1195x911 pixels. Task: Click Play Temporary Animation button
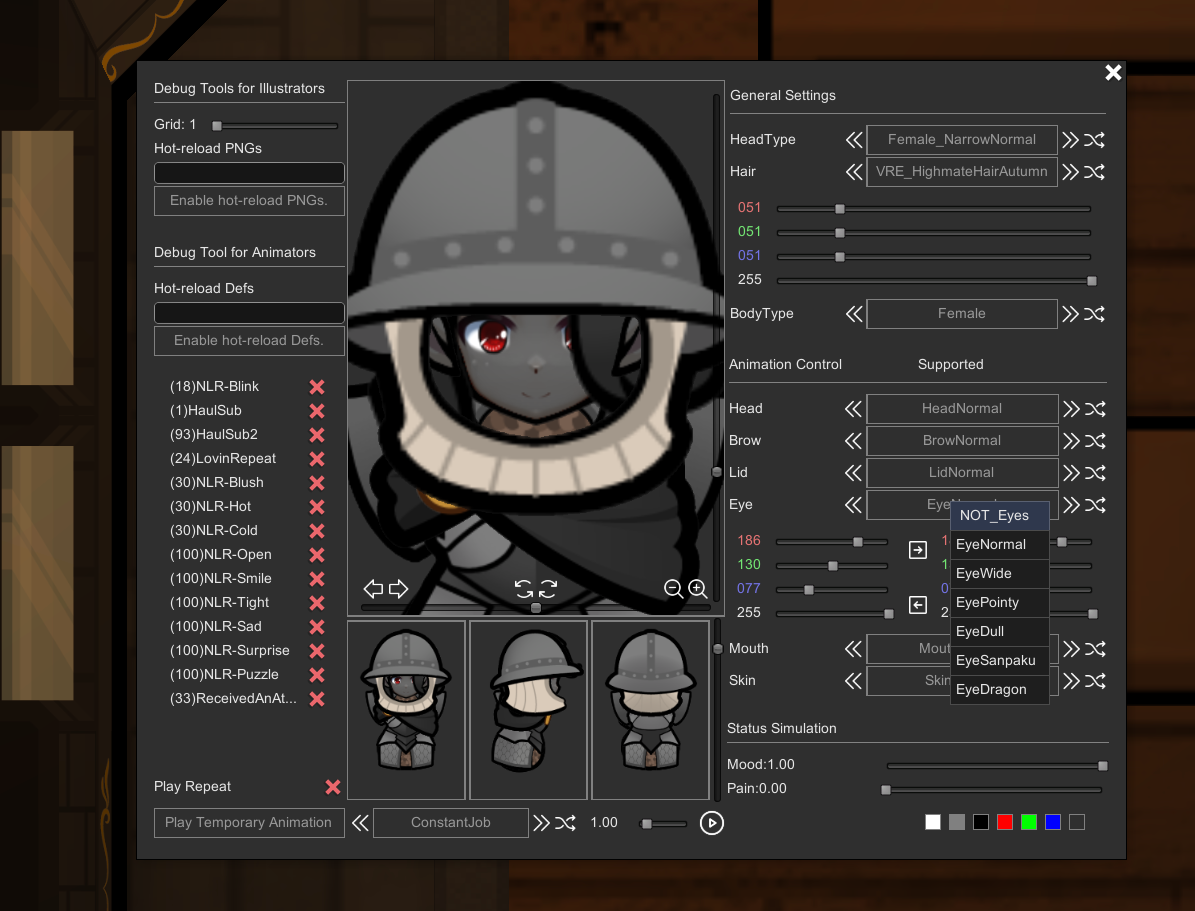(x=249, y=823)
